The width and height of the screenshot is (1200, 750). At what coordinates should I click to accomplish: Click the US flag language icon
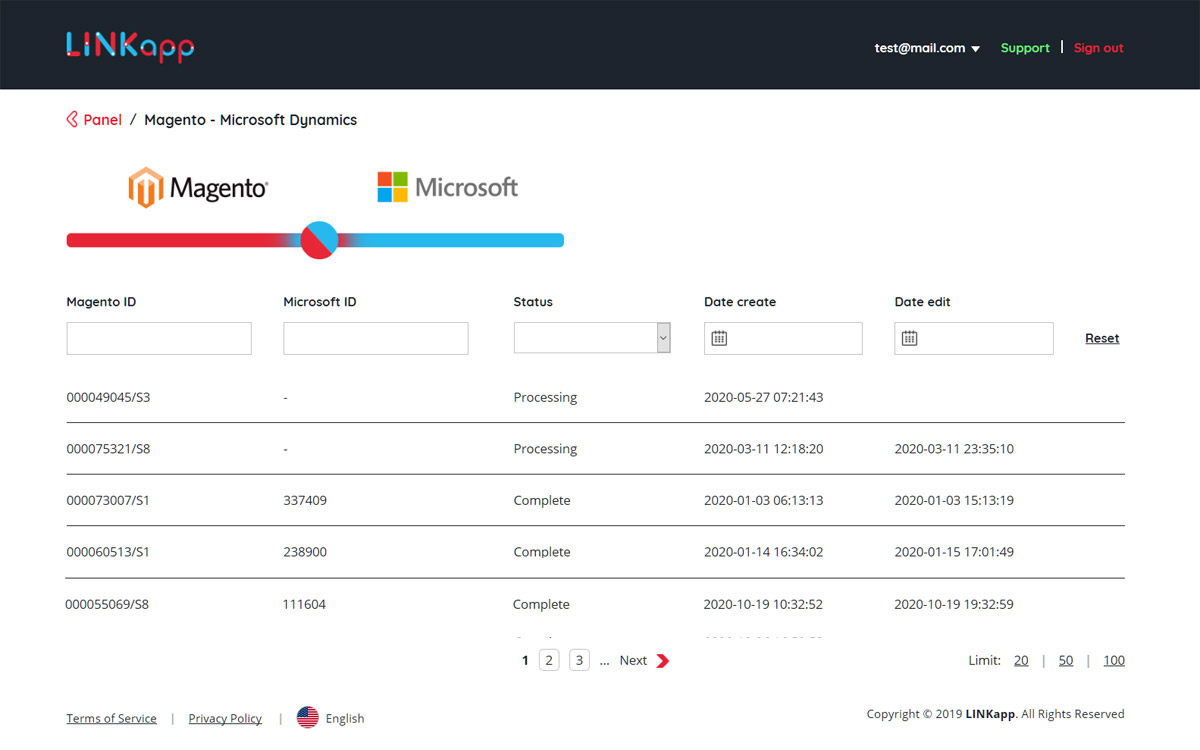pos(308,718)
